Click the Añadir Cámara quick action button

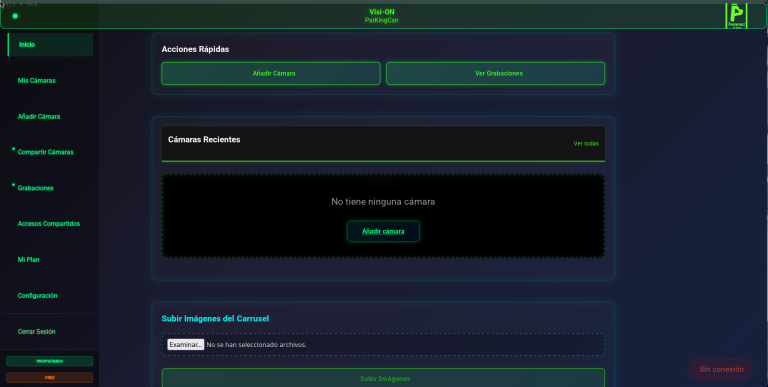[271, 73]
